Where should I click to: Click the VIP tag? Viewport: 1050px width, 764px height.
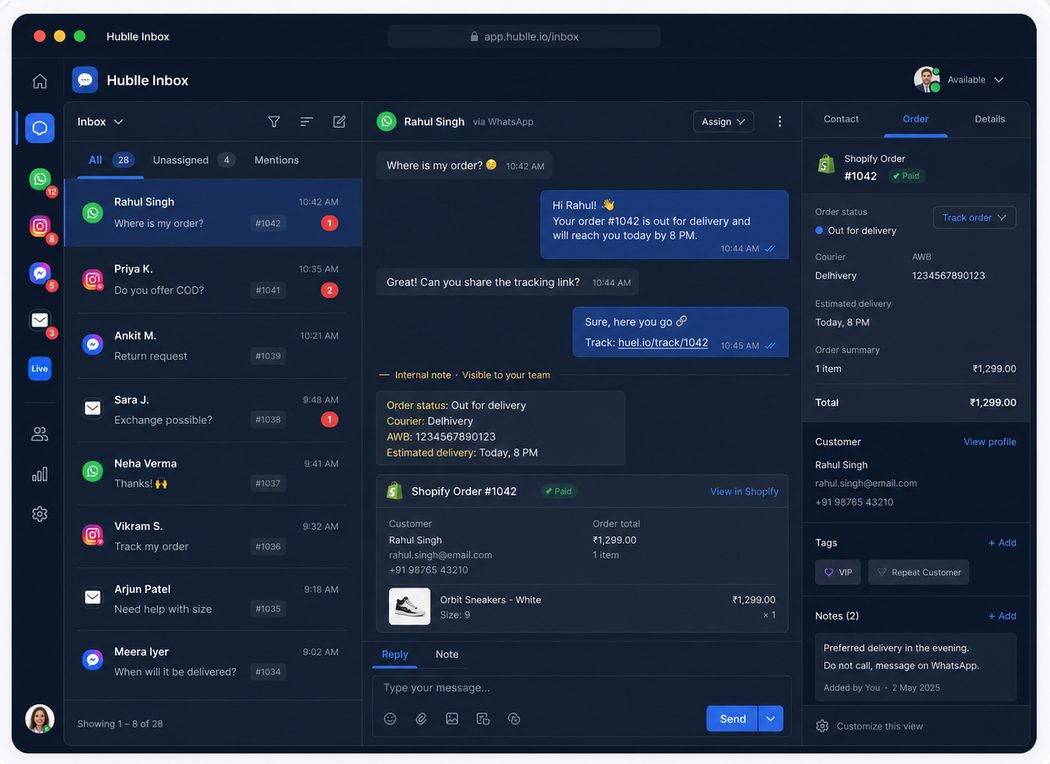click(x=838, y=572)
